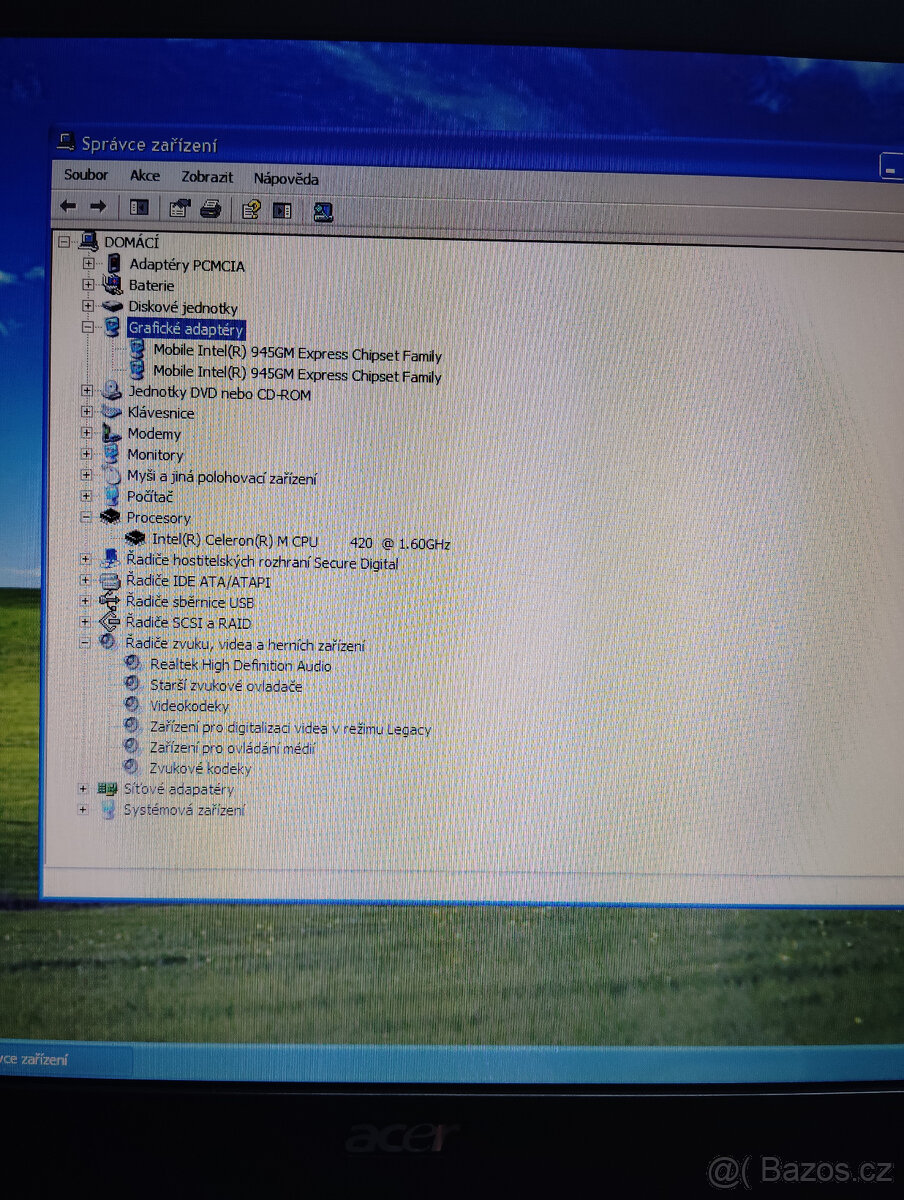This screenshot has height=1200, width=904.
Task: Open Help using the question mark toolbar icon
Action: tap(250, 208)
